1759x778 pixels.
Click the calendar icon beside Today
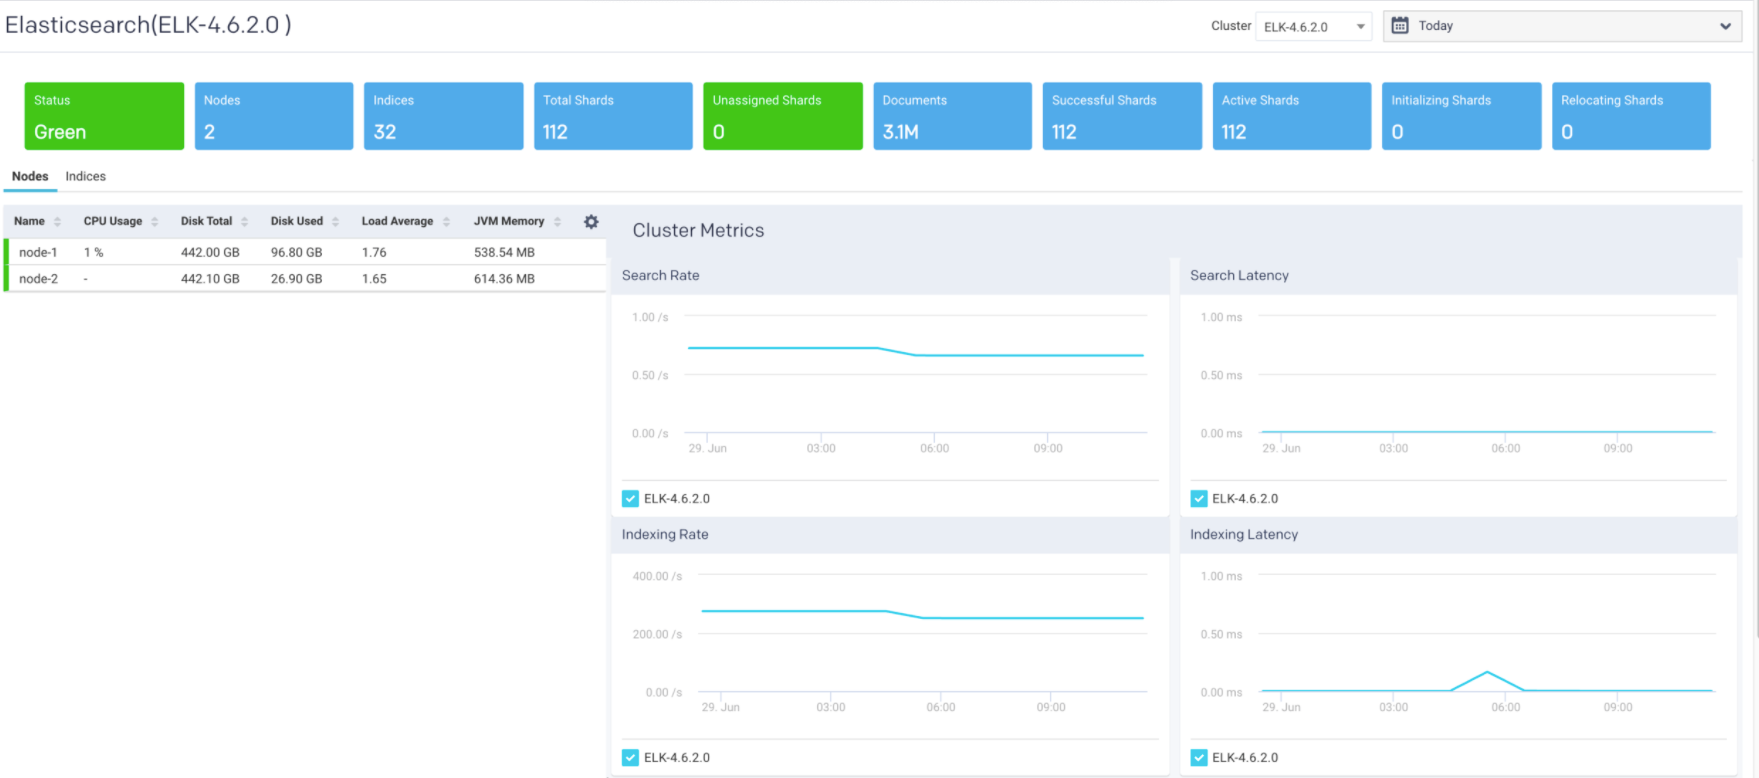(1400, 26)
